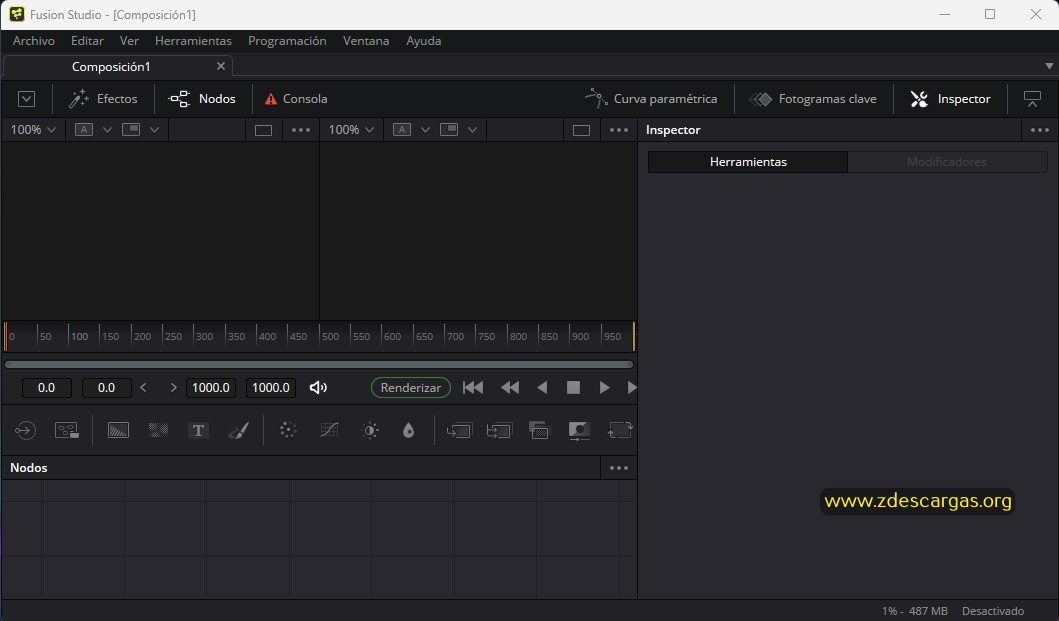This screenshot has height=621, width=1059.
Task: Click the node-pipeline icon beside the Loader tool
Action: tap(67, 430)
